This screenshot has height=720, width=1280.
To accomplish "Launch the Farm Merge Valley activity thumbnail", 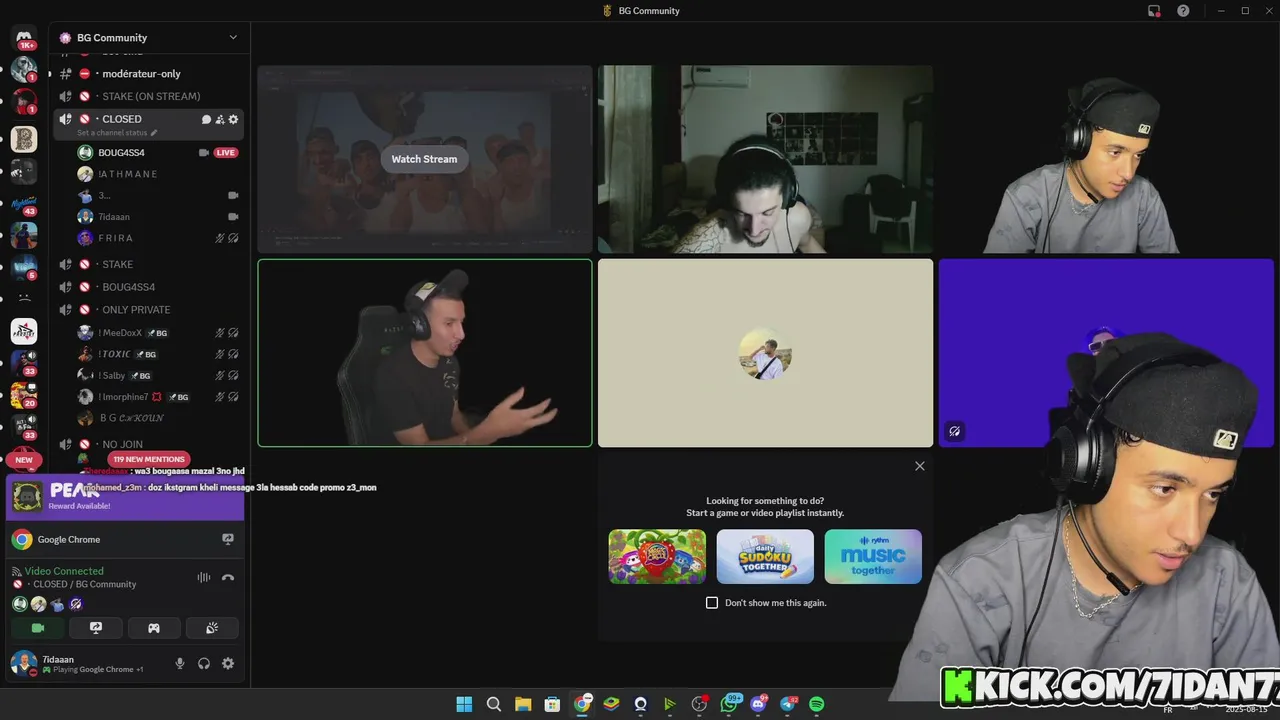I will 657,556.
